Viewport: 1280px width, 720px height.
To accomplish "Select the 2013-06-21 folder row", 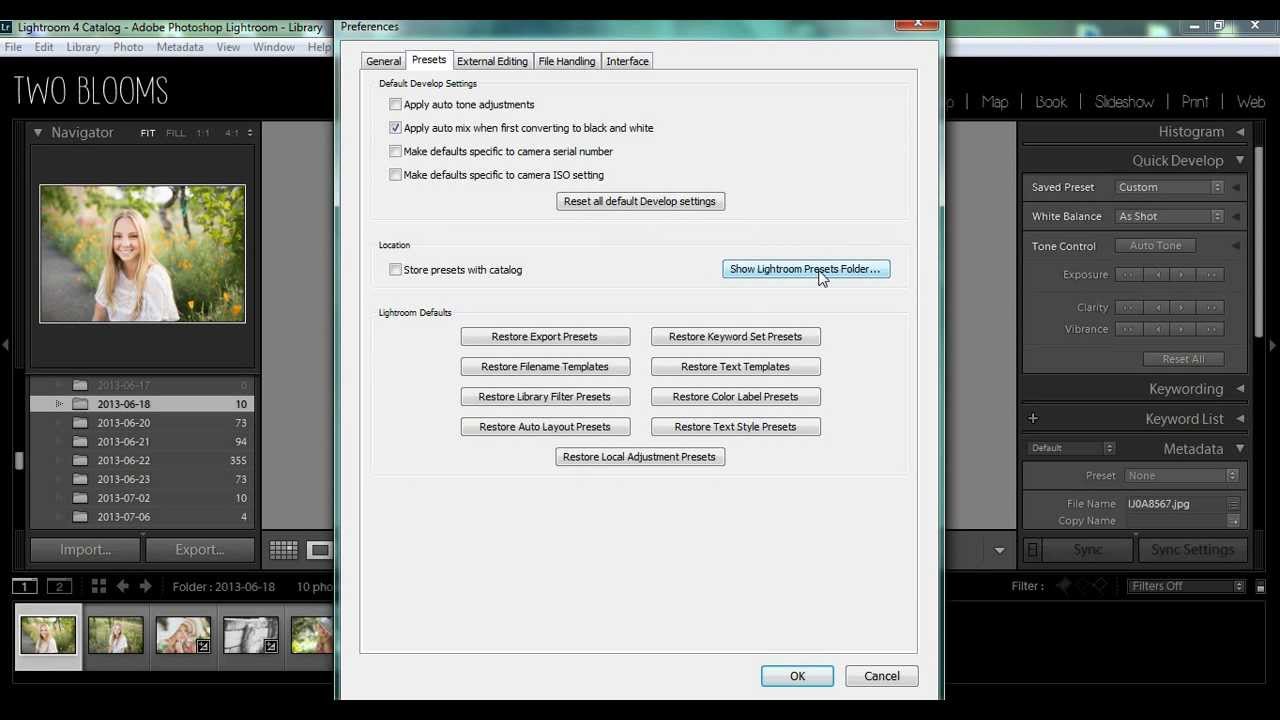I will click(142, 442).
